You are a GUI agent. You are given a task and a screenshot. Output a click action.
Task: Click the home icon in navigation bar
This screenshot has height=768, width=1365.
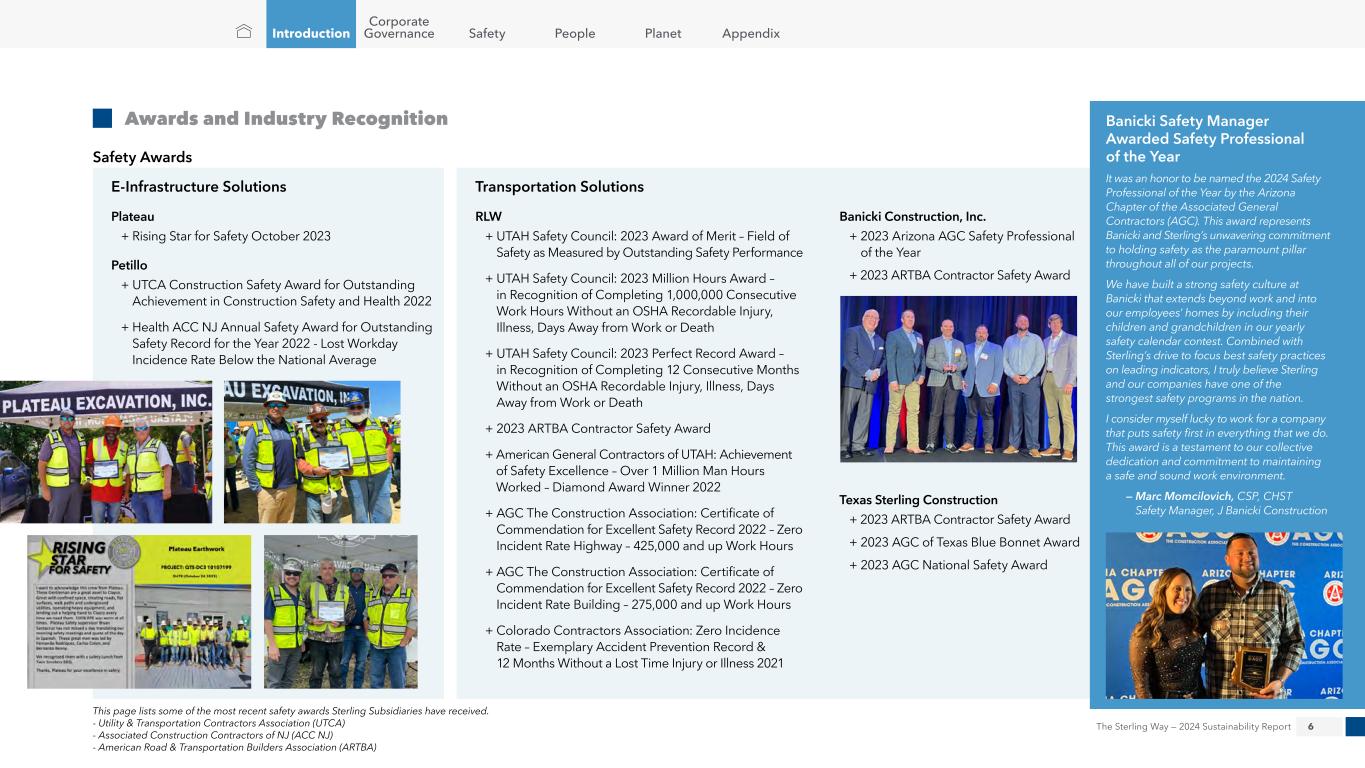(x=244, y=33)
